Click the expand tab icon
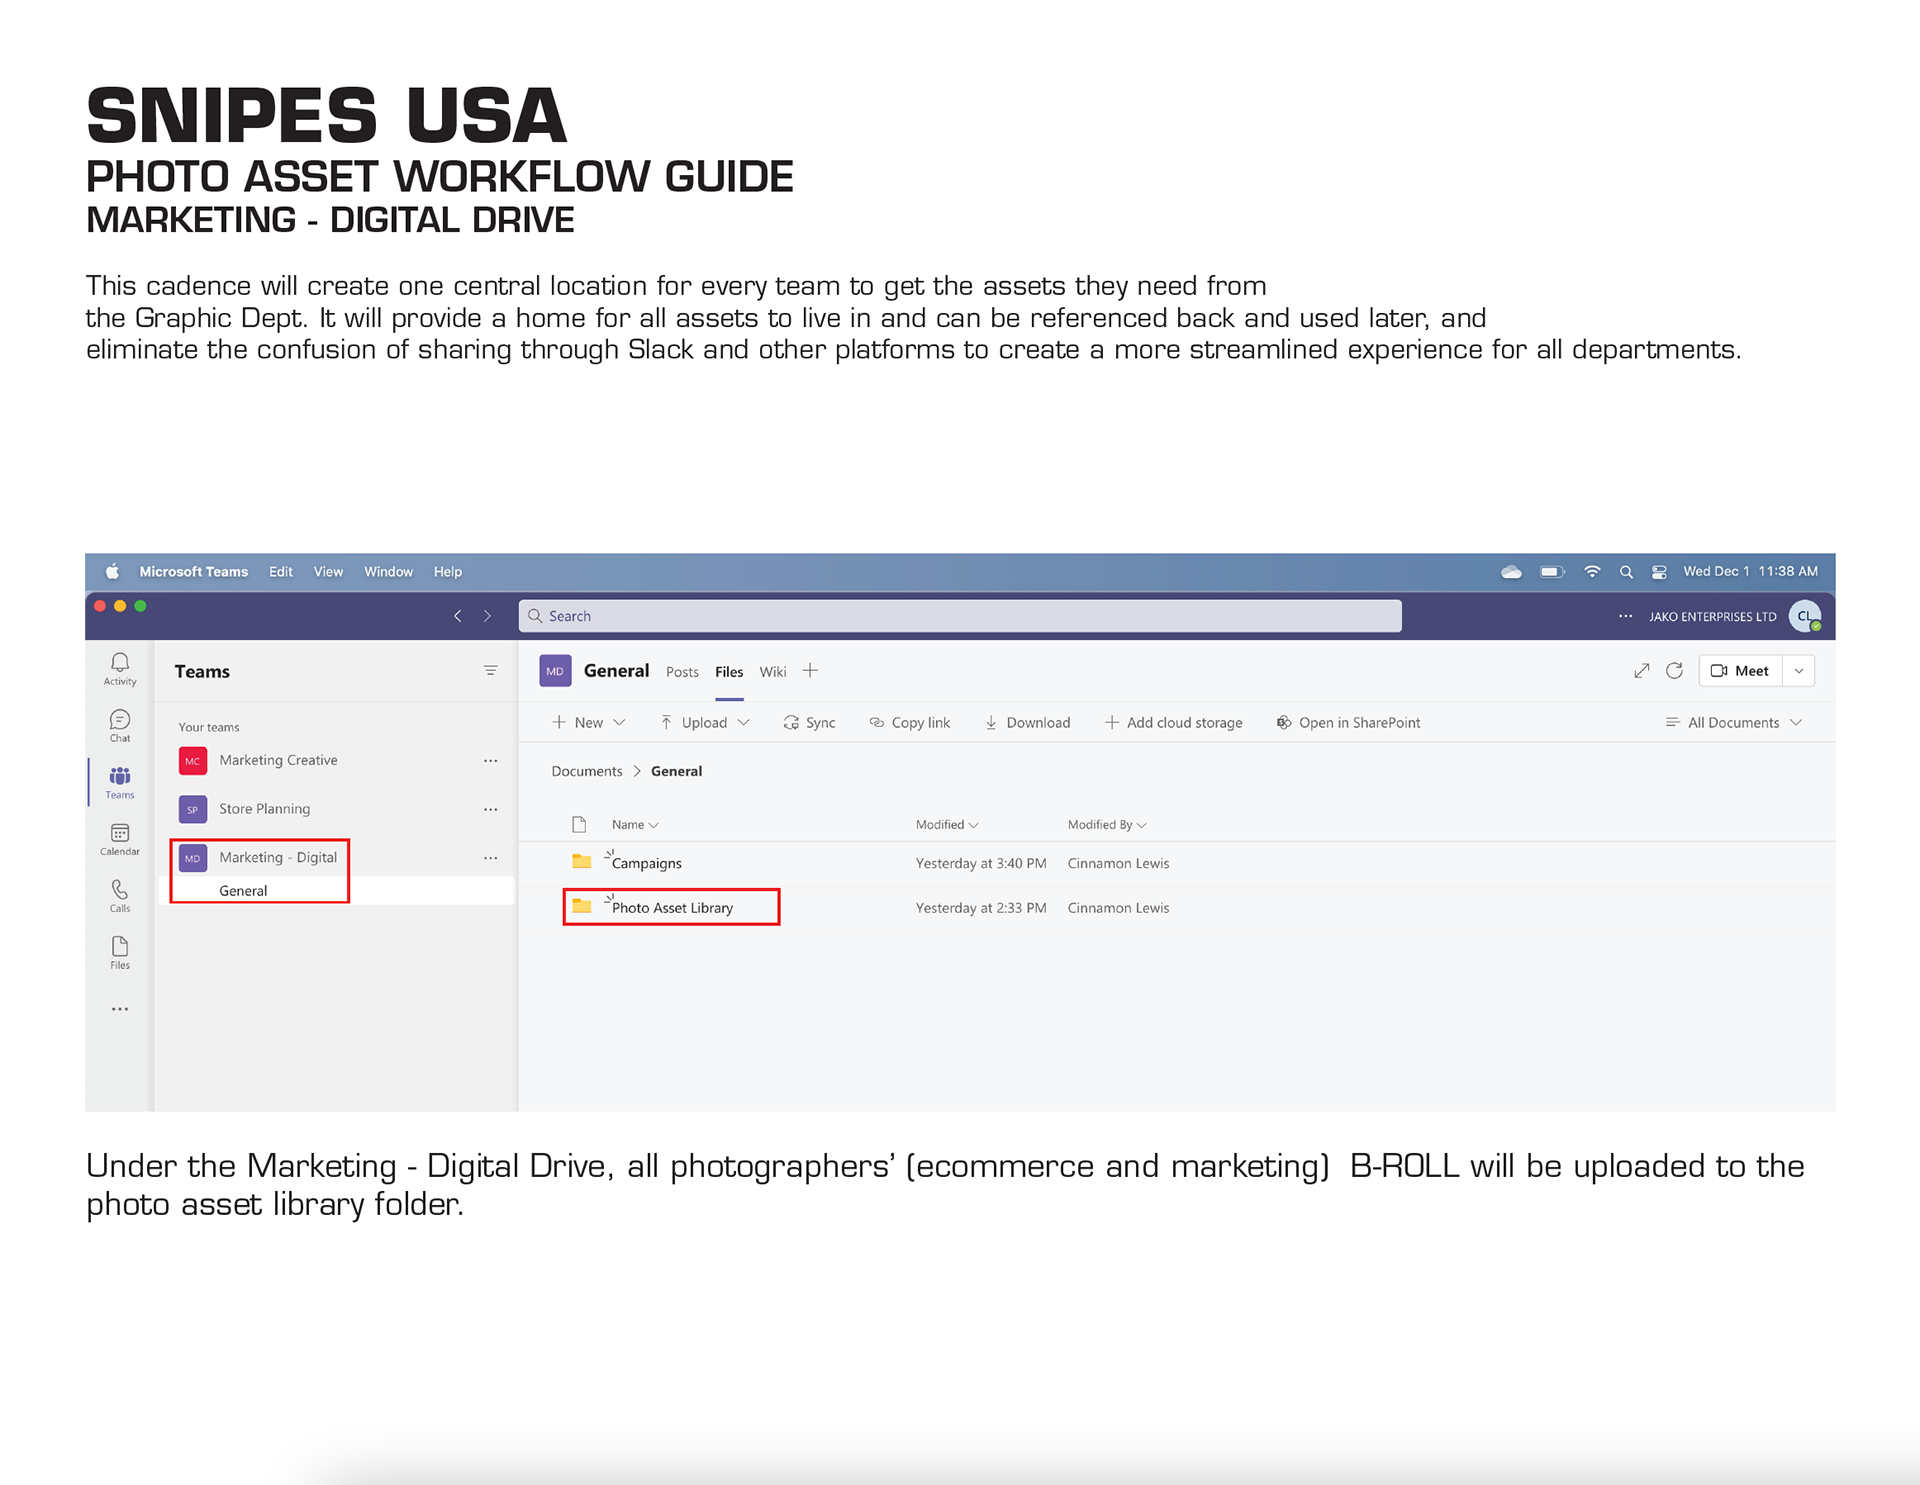 1641,671
